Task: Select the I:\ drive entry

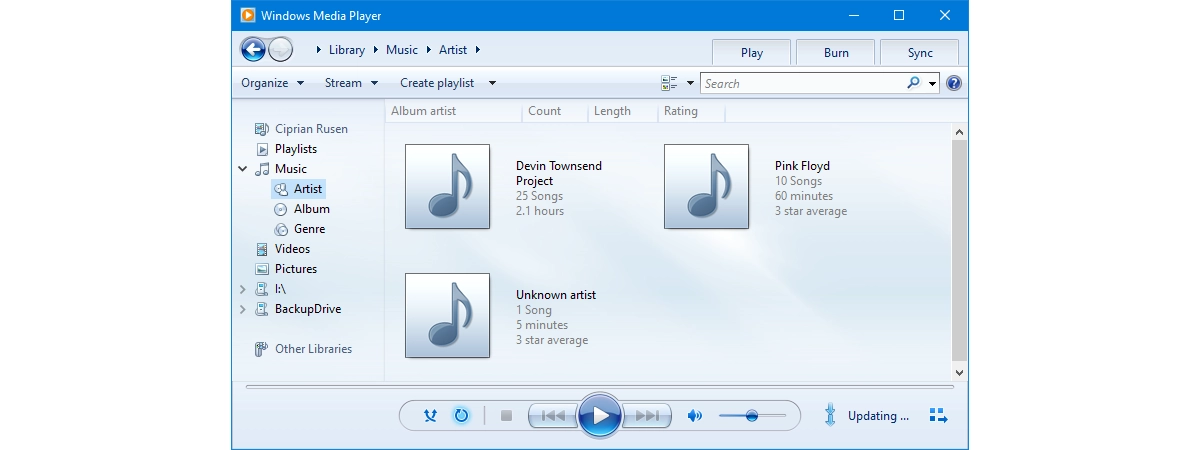Action: [271, 289]
